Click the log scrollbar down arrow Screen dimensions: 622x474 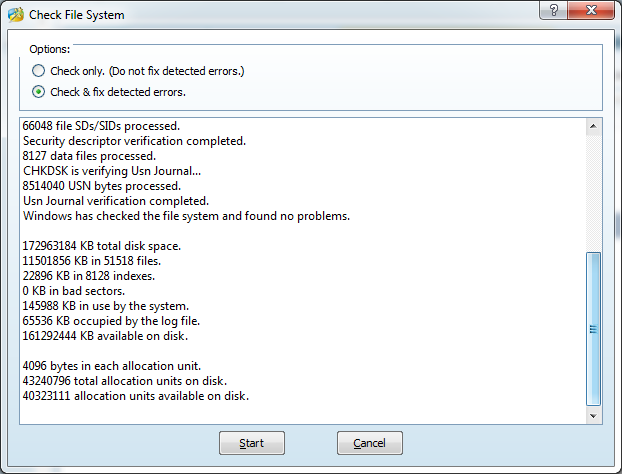[x=594, y=415]
